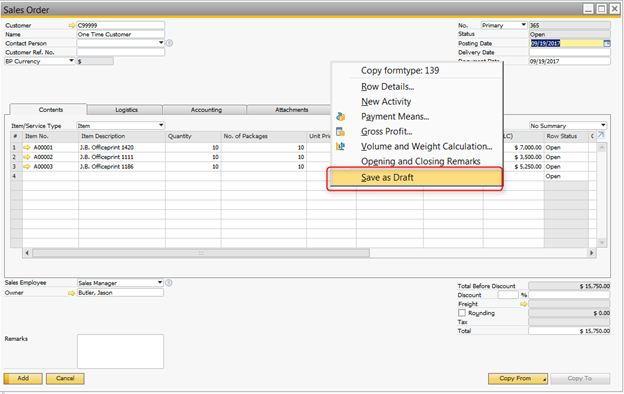The height and width of the screenshot is (394, 624).
Task: Click the Name input field
Action: [x=120, y=34]
